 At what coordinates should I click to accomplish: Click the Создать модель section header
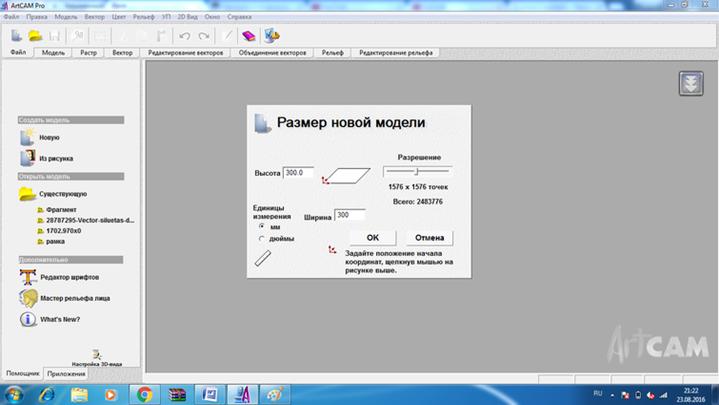coord(71,120)
